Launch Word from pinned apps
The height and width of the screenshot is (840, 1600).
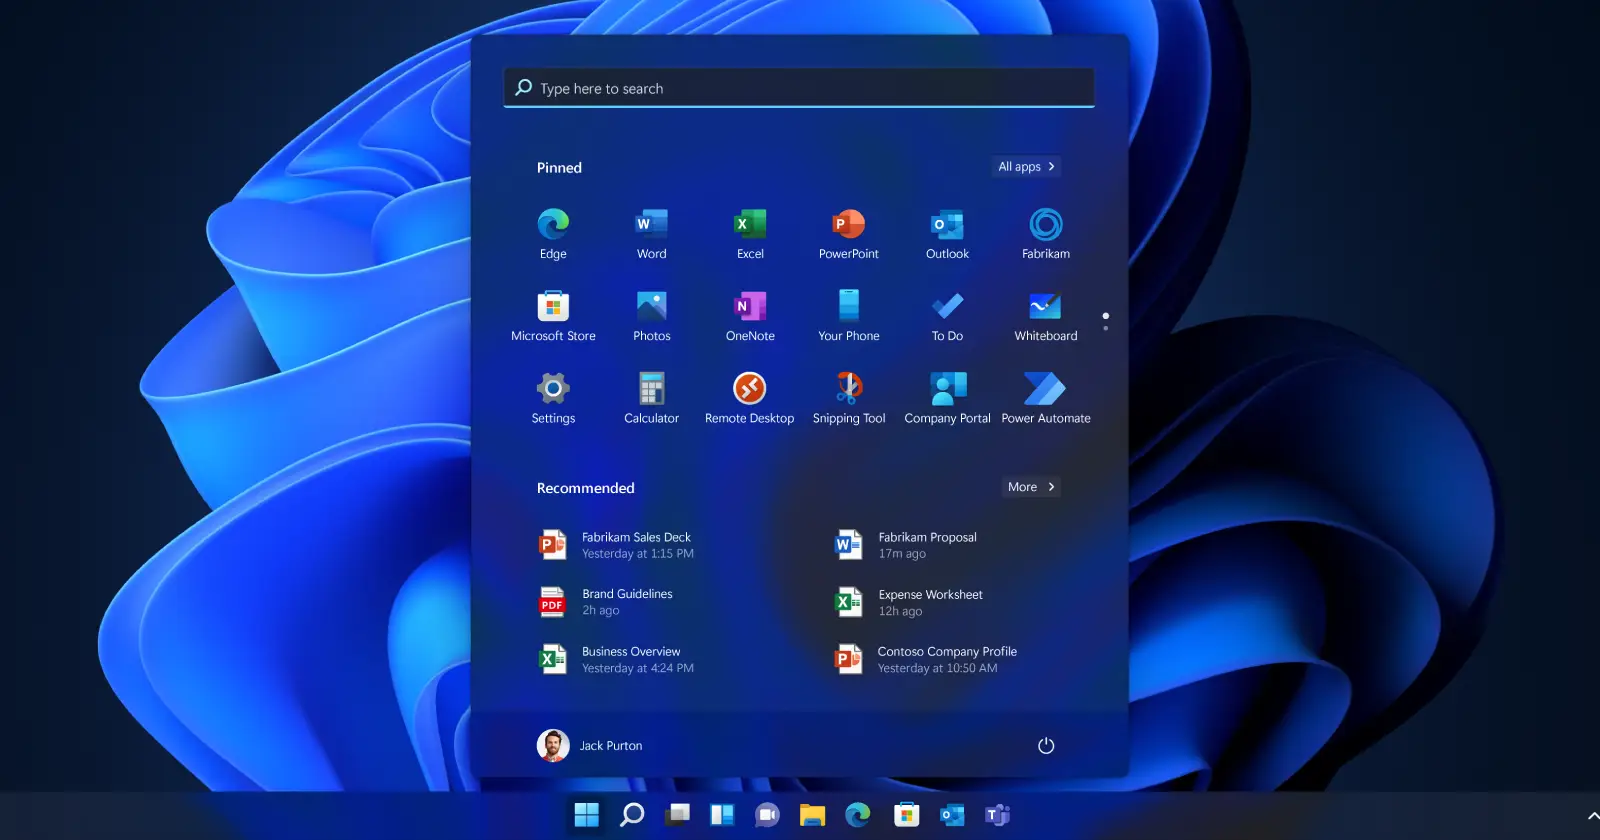pyautogui.click(x=651, y=235)
